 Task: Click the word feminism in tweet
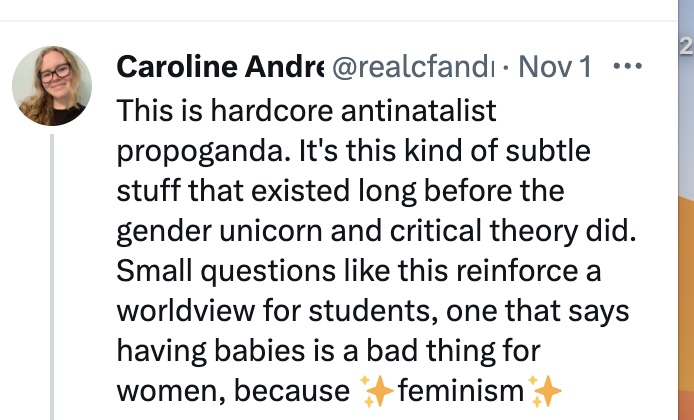(x=460, y=389)
